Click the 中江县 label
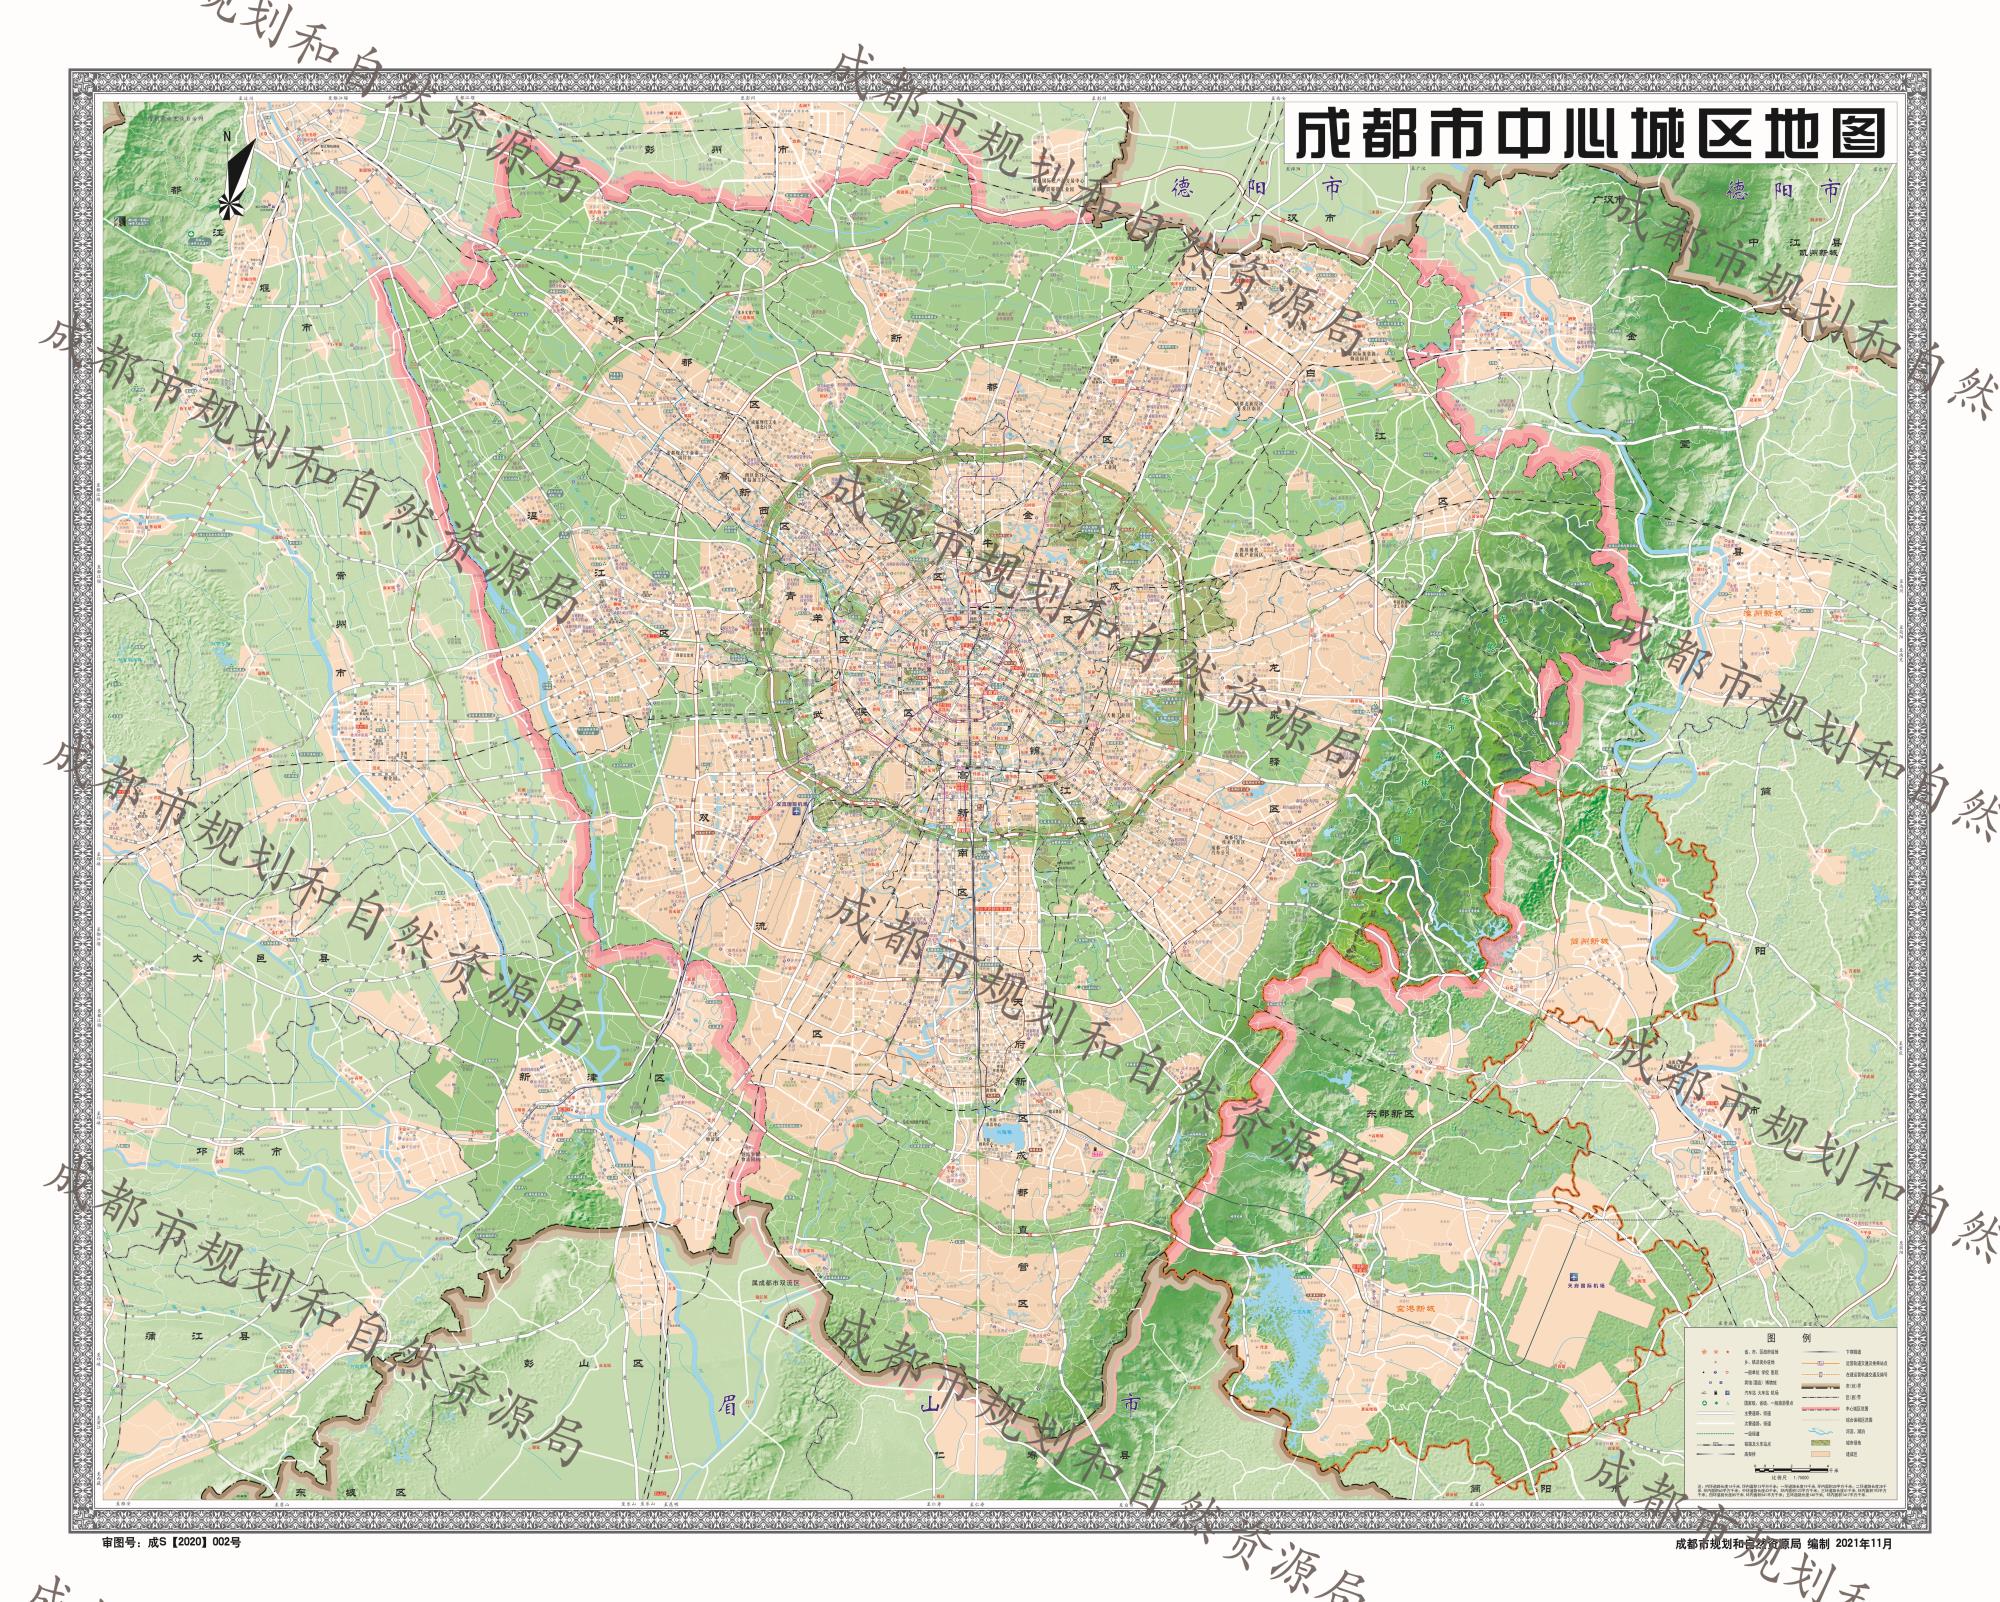Viewport: 2000px width, 1602px height. point(1795,242)
